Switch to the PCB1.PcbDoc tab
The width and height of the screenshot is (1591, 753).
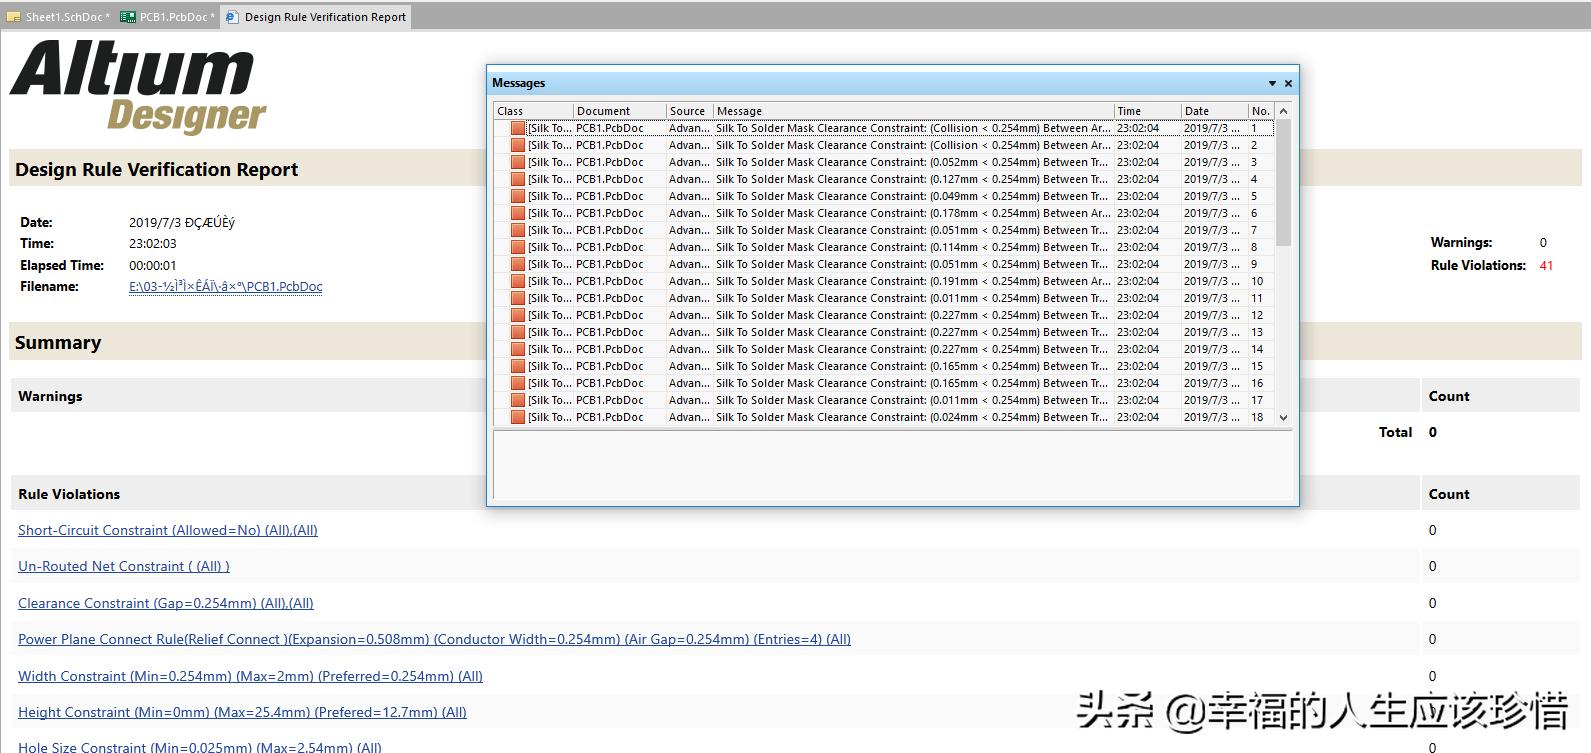click(167, 17)
